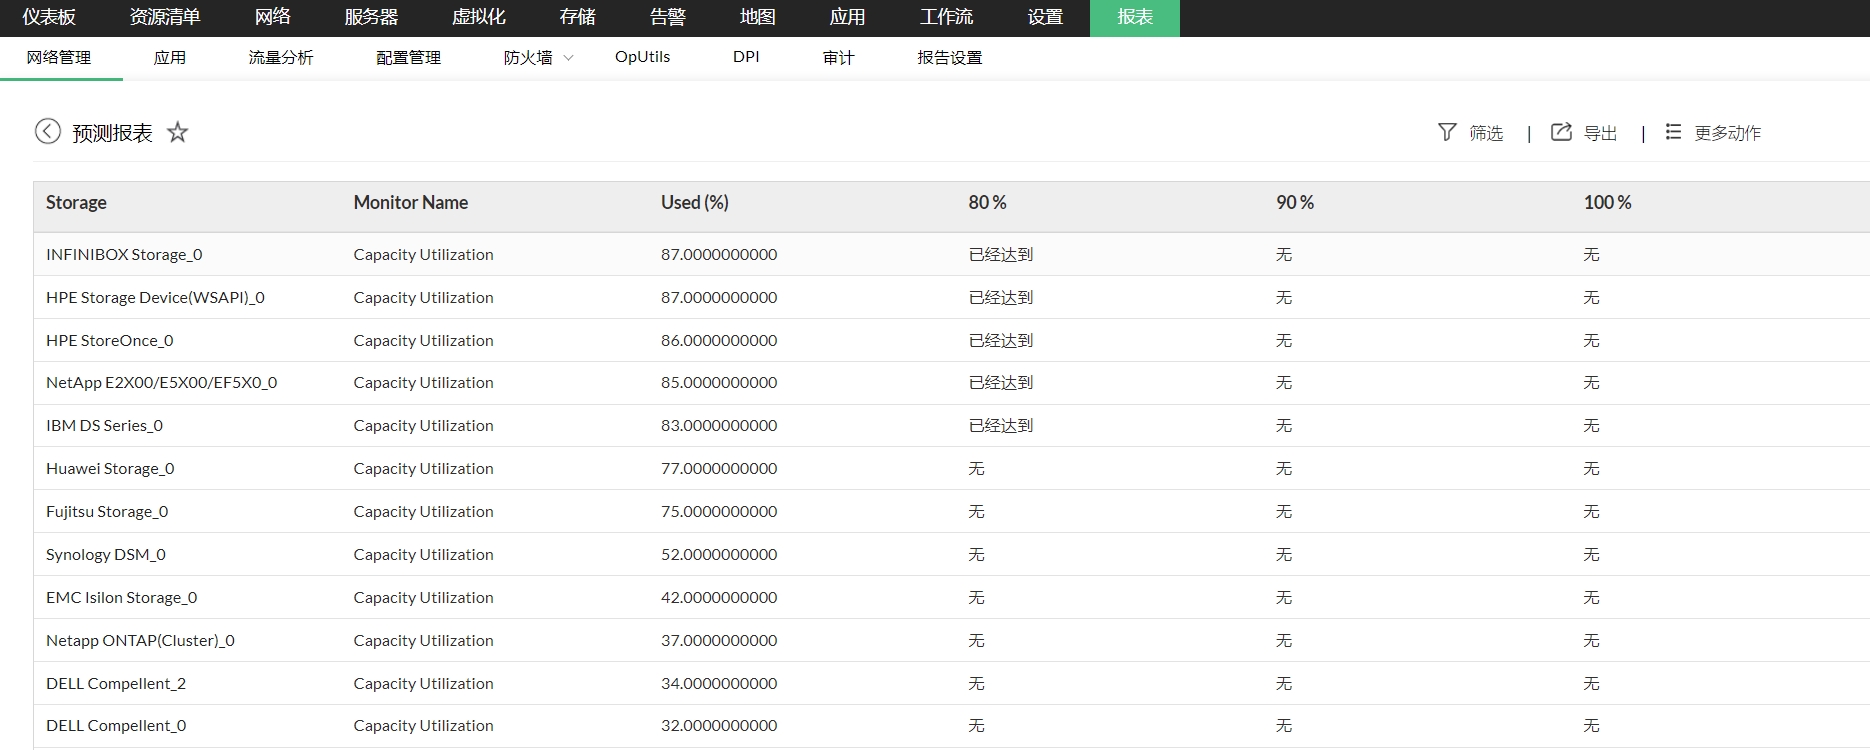Open the 工作流 menu

[x=947, y=17]
